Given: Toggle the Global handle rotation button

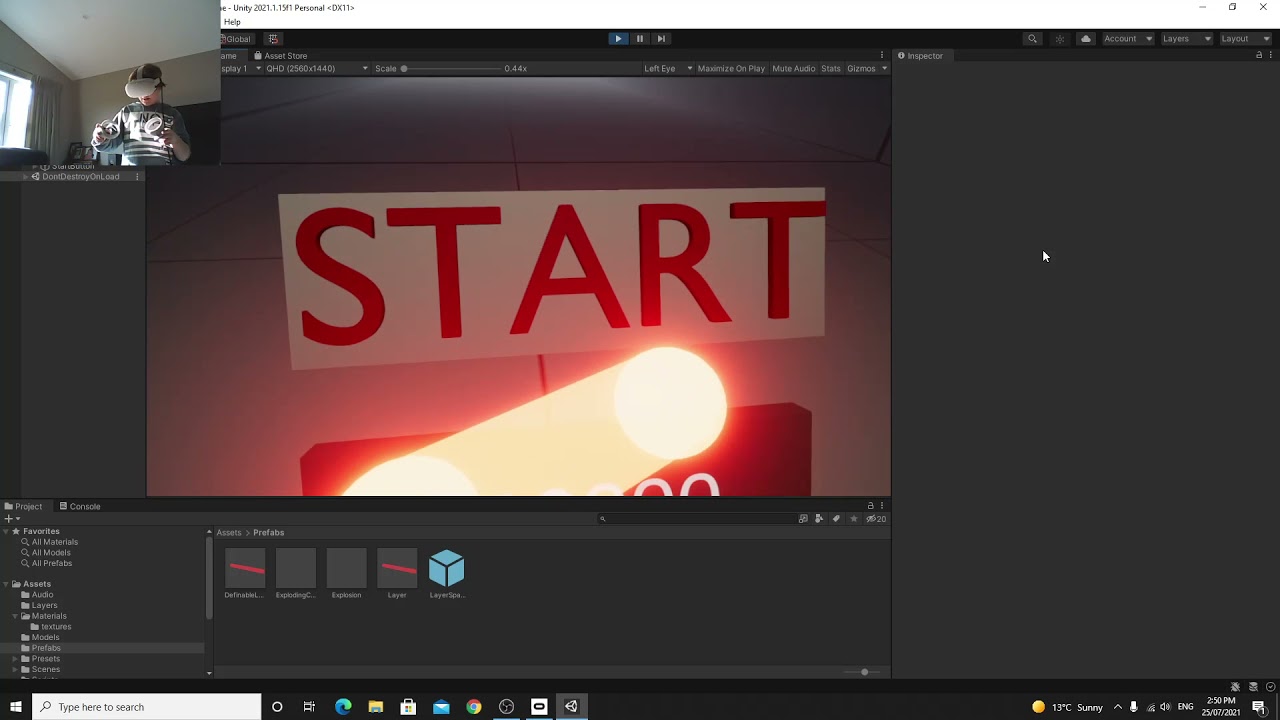Looking at the screenshot, I should coord(237,39).
